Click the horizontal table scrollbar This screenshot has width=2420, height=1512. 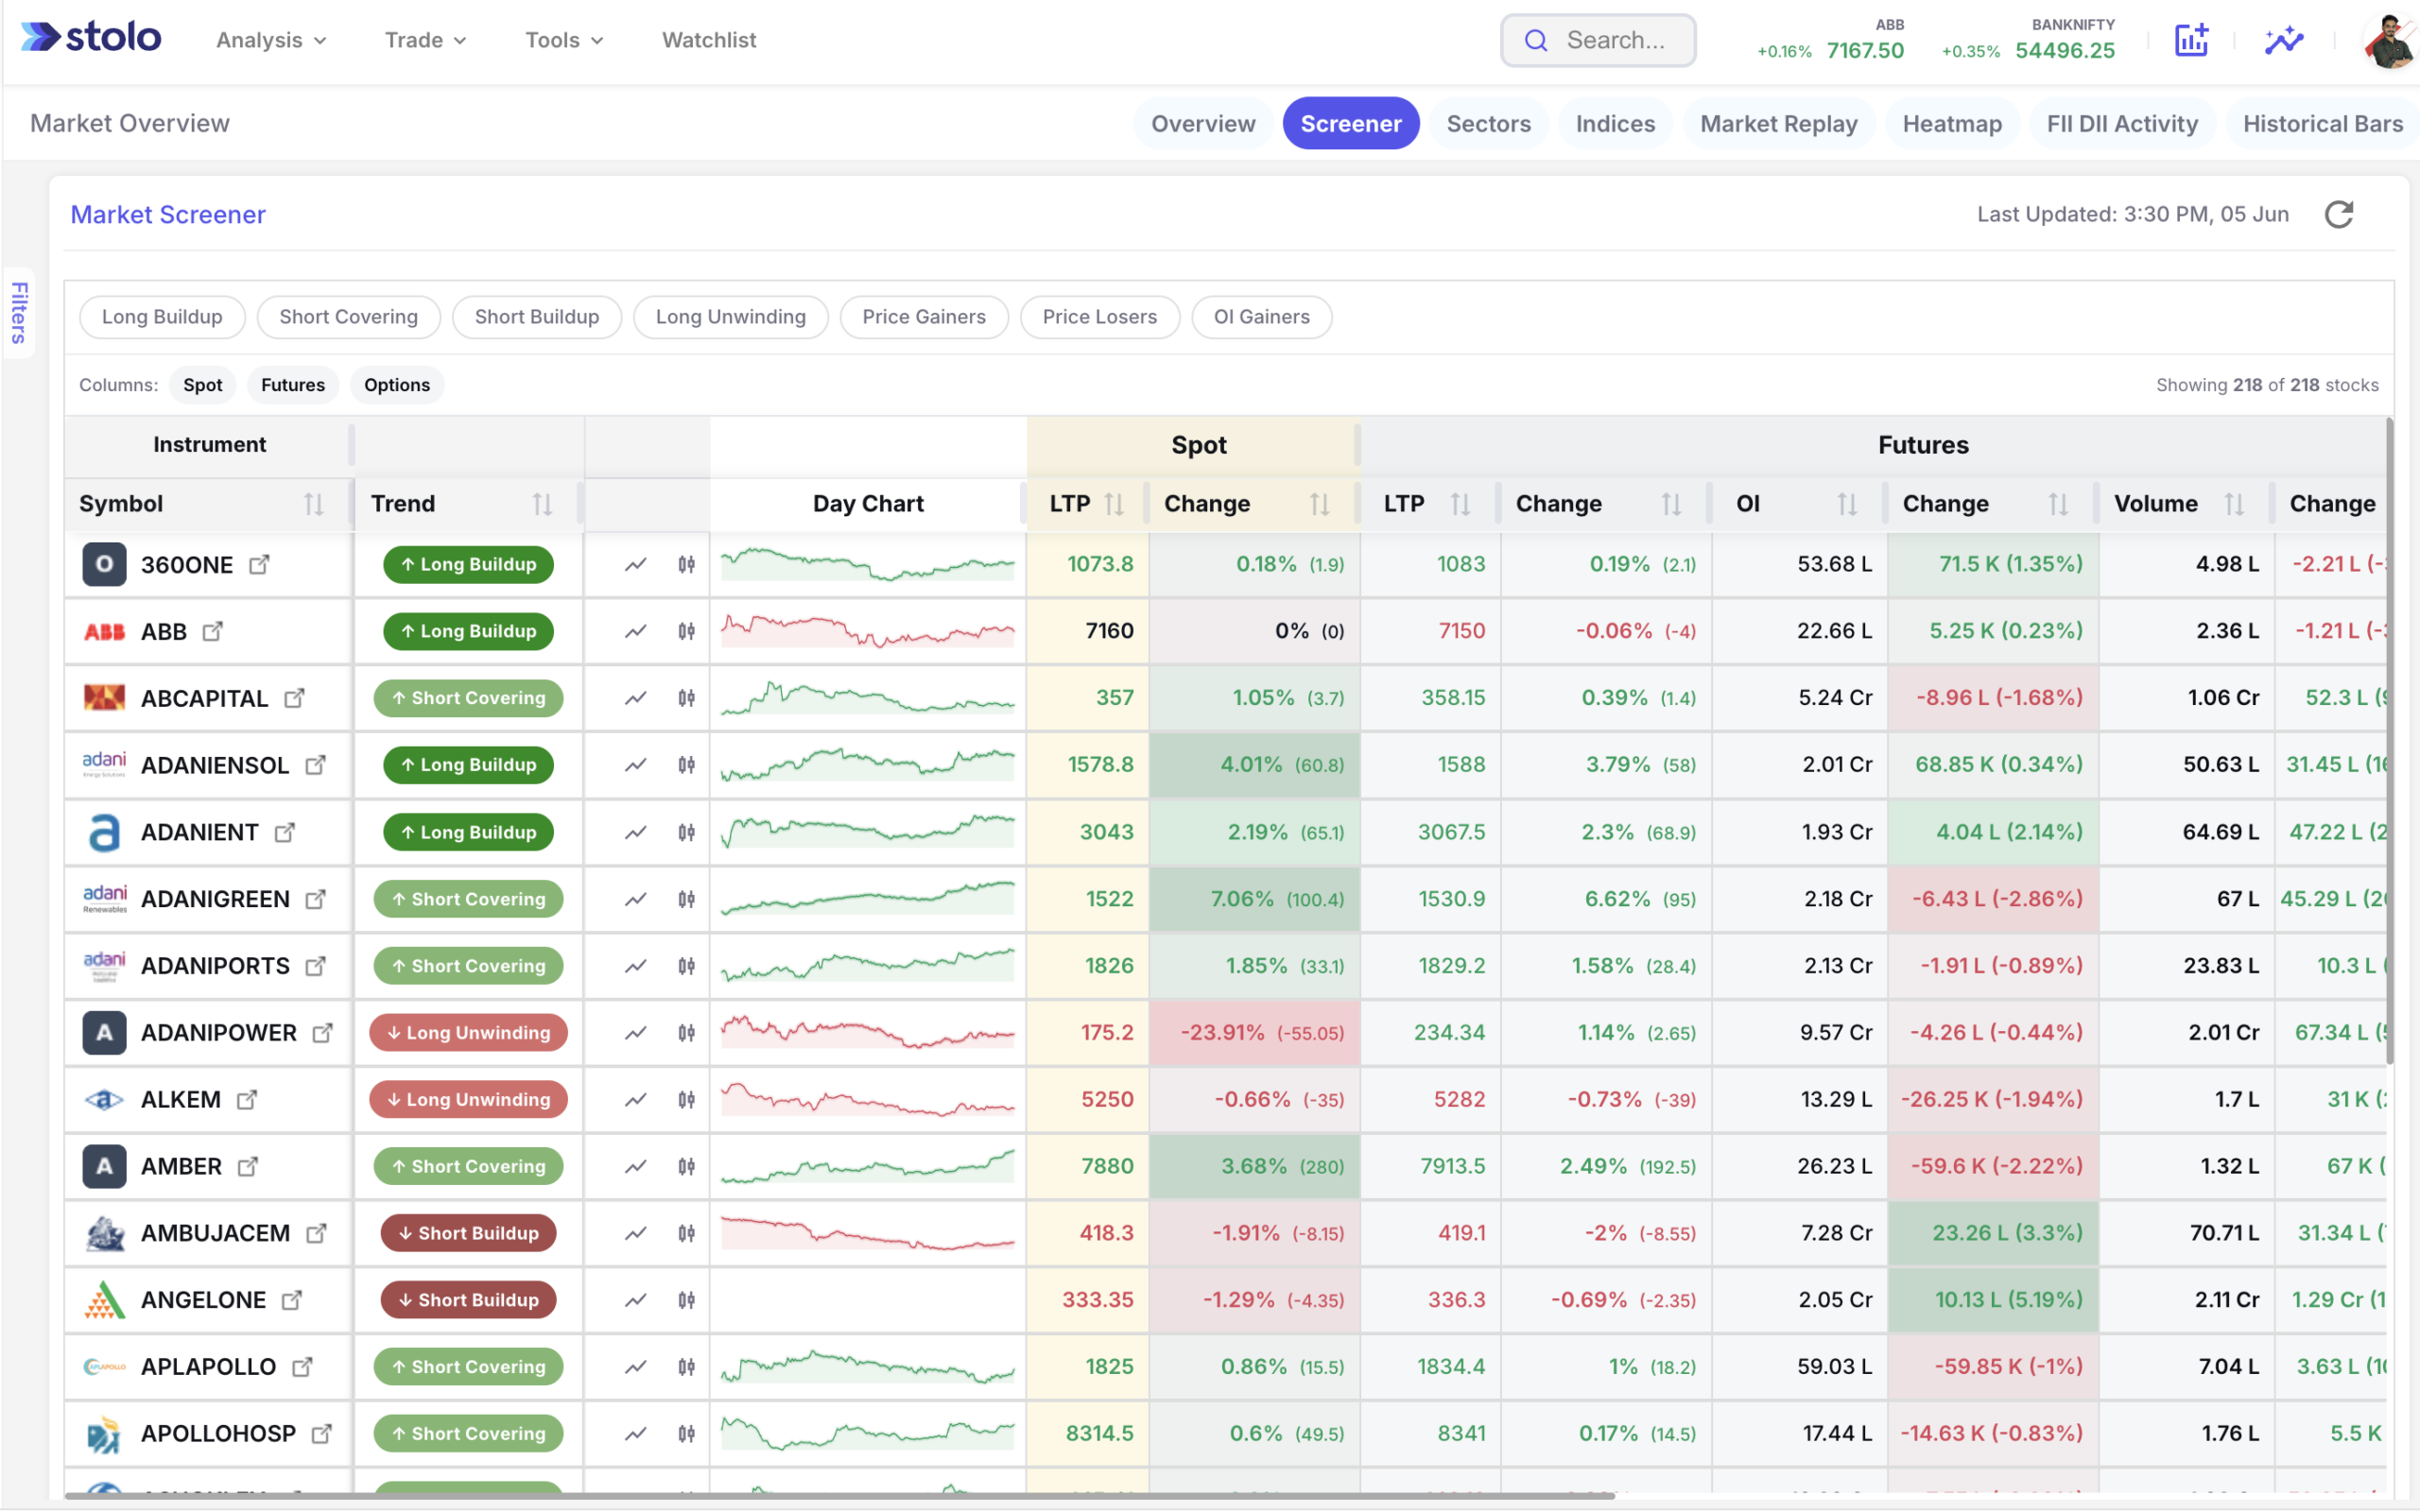pos(840,1496)
